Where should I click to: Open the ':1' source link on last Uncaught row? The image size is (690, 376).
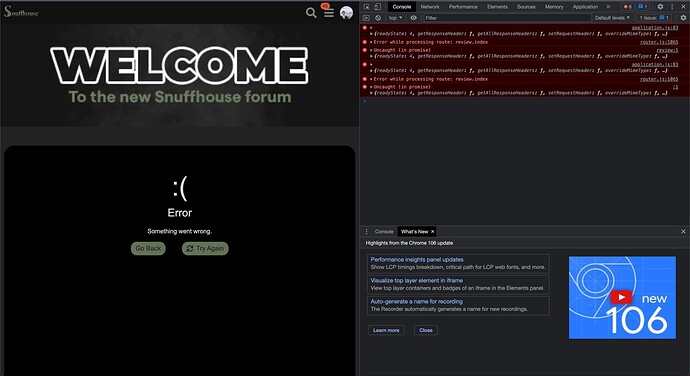pos(675,87)
